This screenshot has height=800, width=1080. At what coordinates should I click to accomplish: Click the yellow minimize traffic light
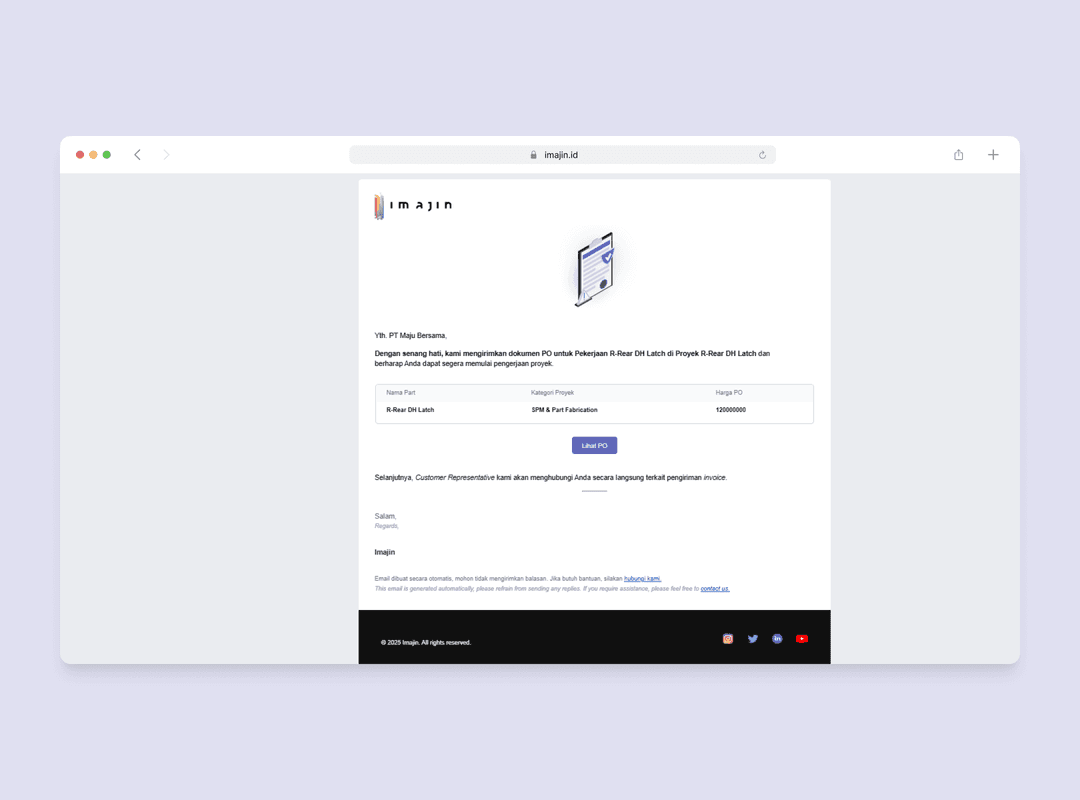pos(93,155)
